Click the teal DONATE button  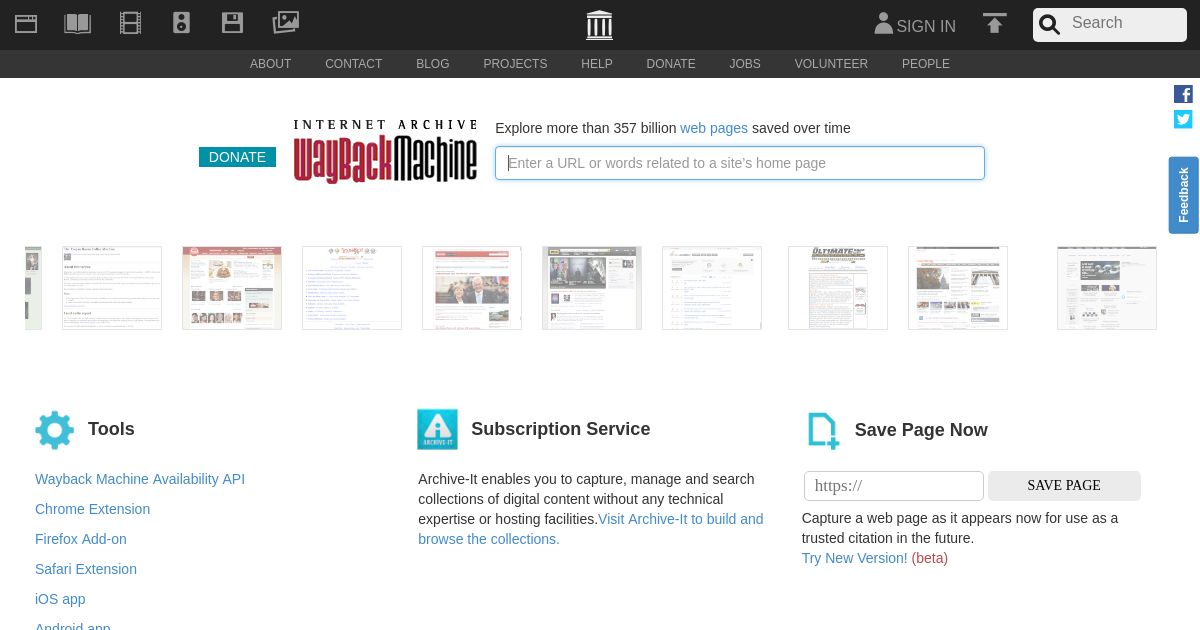click(x=237, y=157)
